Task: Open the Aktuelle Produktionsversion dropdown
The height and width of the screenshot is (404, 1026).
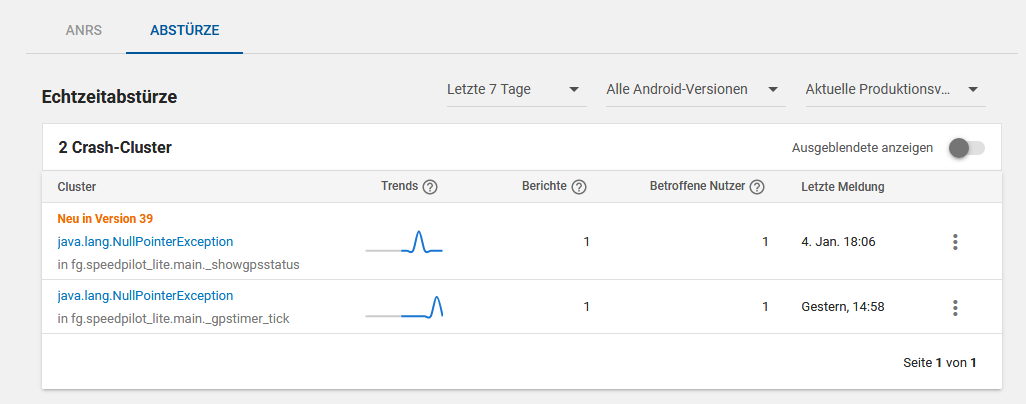Action: pyautogui.click(x=892, y=90)
